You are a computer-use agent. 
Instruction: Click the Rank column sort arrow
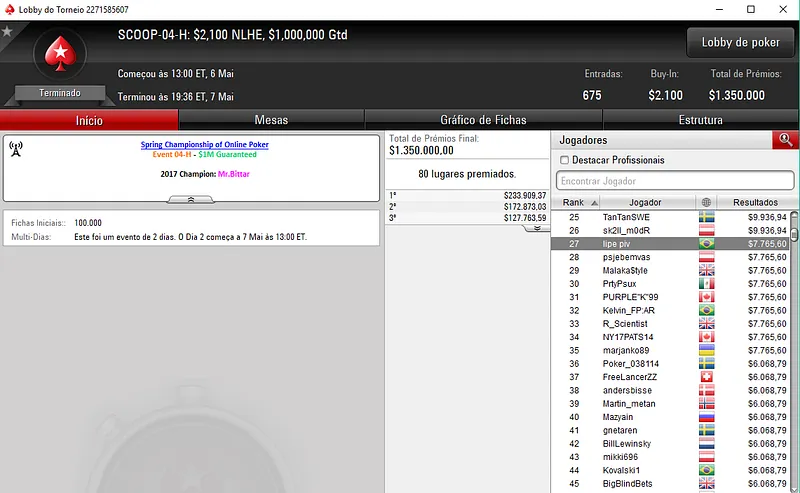[594, 203]
